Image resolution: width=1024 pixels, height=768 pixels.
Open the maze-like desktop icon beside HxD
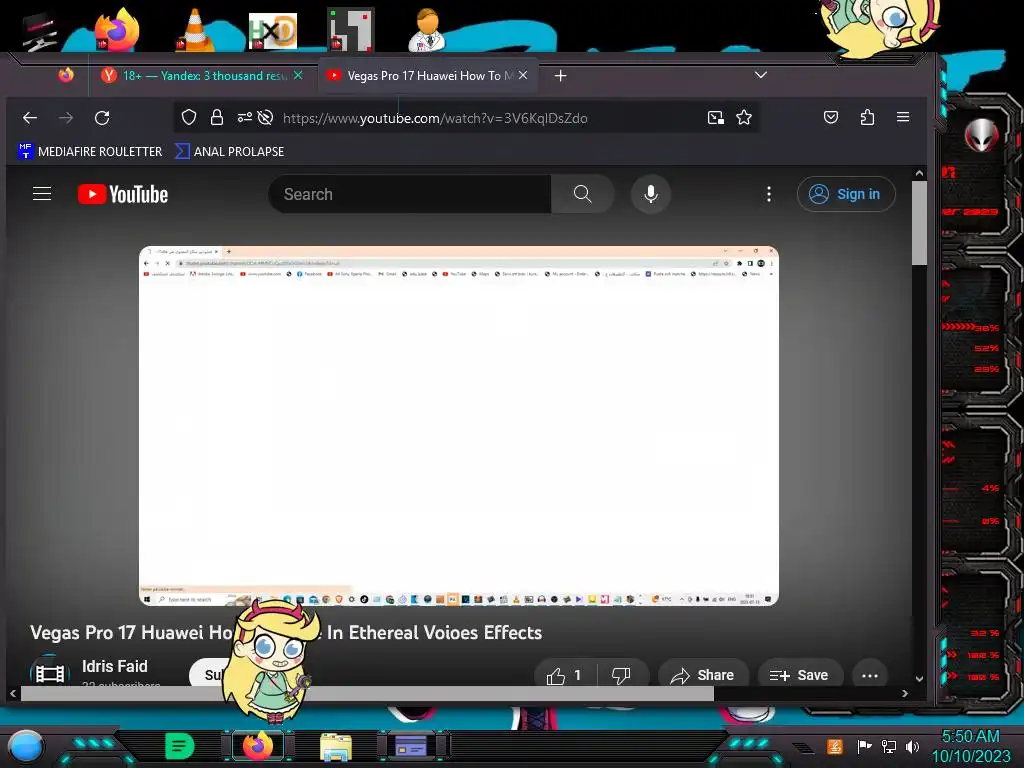click(x=351, y=30)
